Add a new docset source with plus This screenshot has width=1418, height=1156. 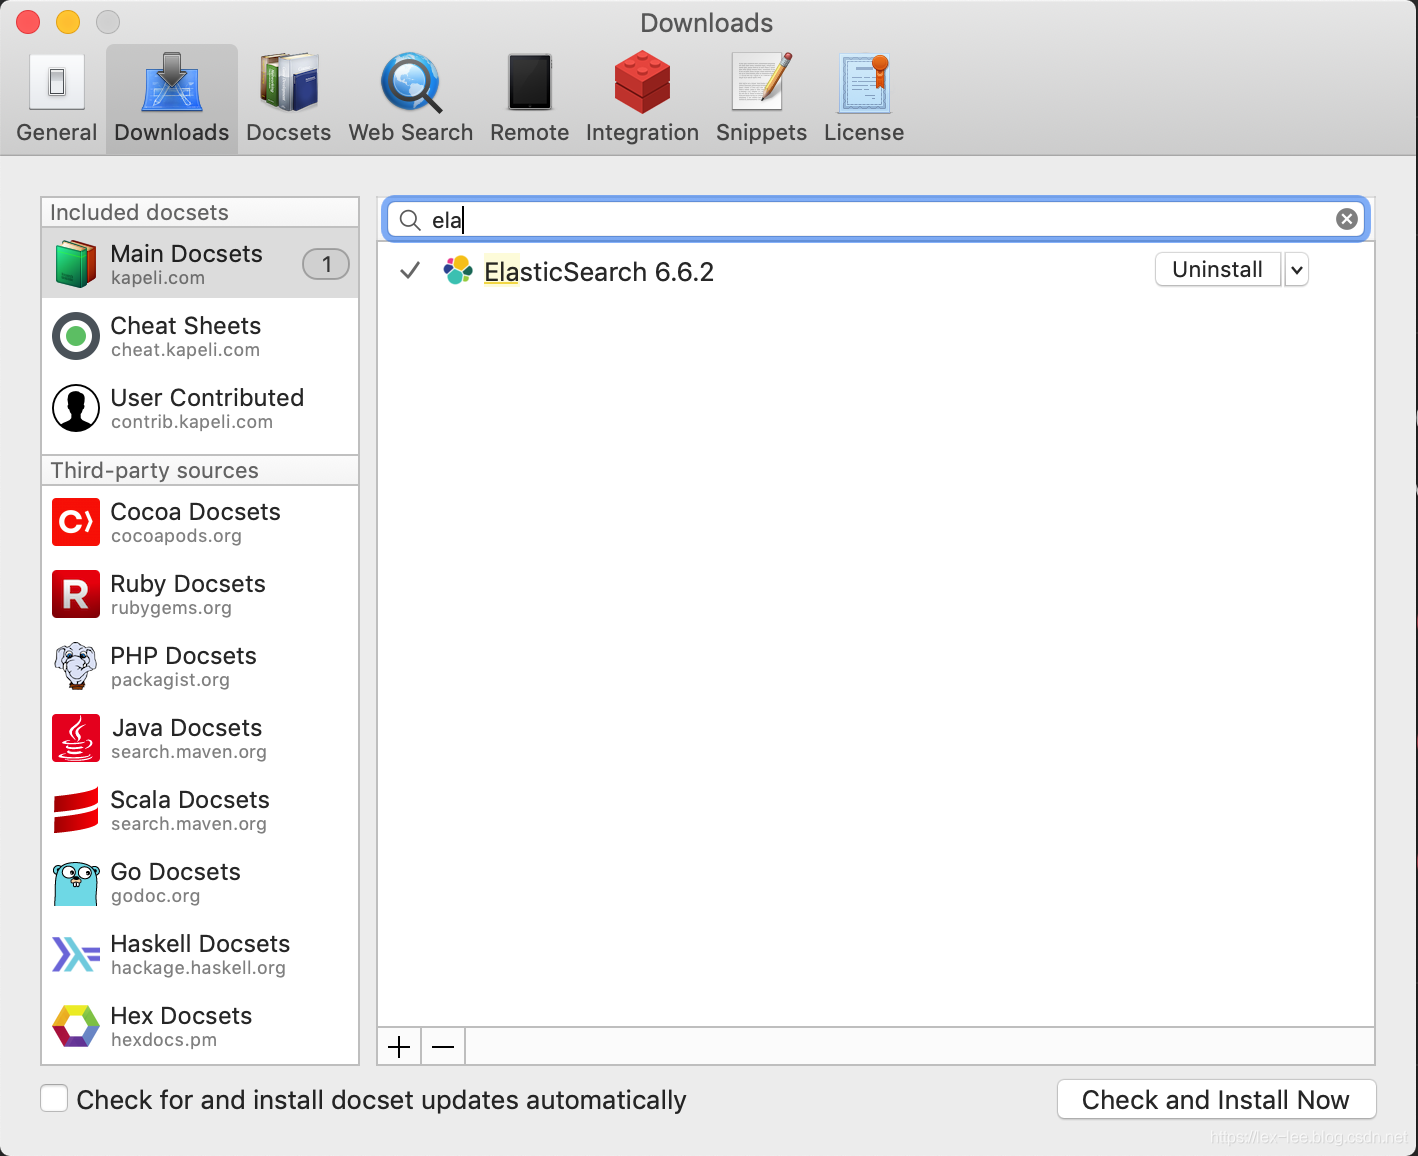pyautogui.click(x=399, y=1047)
